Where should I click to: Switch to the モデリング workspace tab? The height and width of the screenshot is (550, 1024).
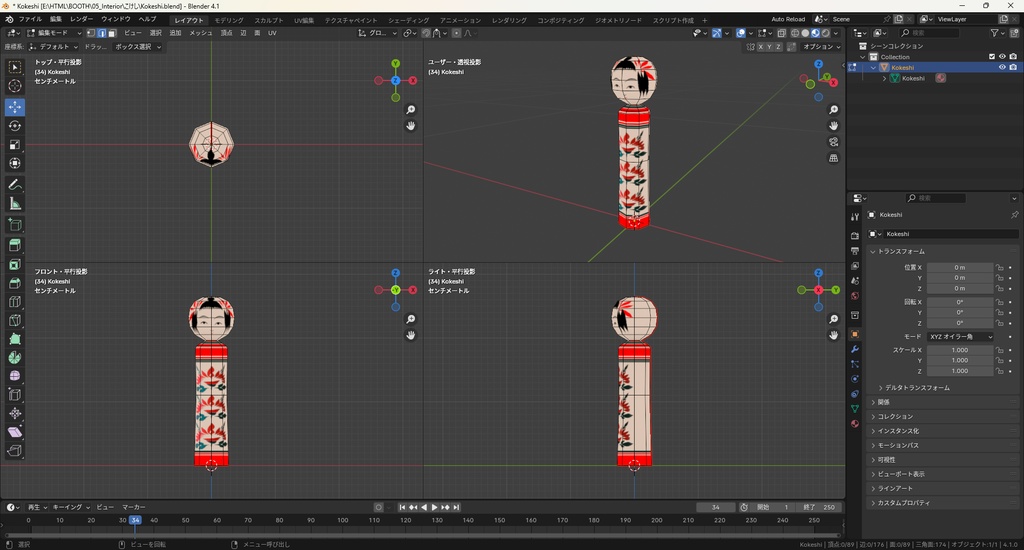[x=228, y=20]
